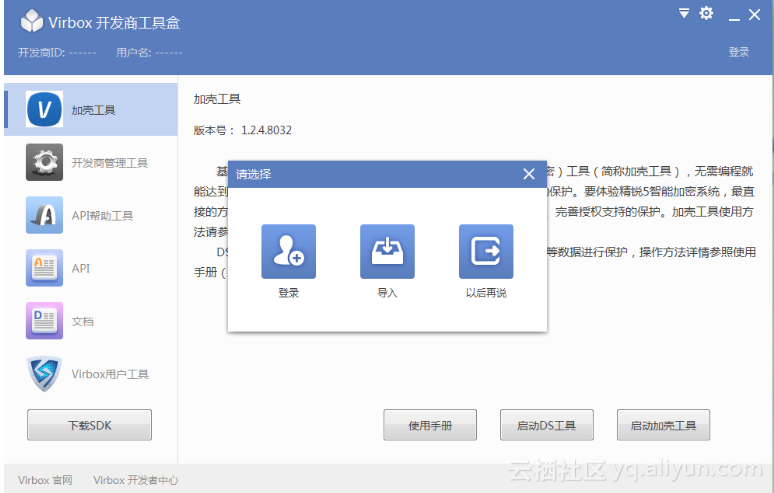Launch the Virbox用户工具 shield icon

click(x=44, y=374)
